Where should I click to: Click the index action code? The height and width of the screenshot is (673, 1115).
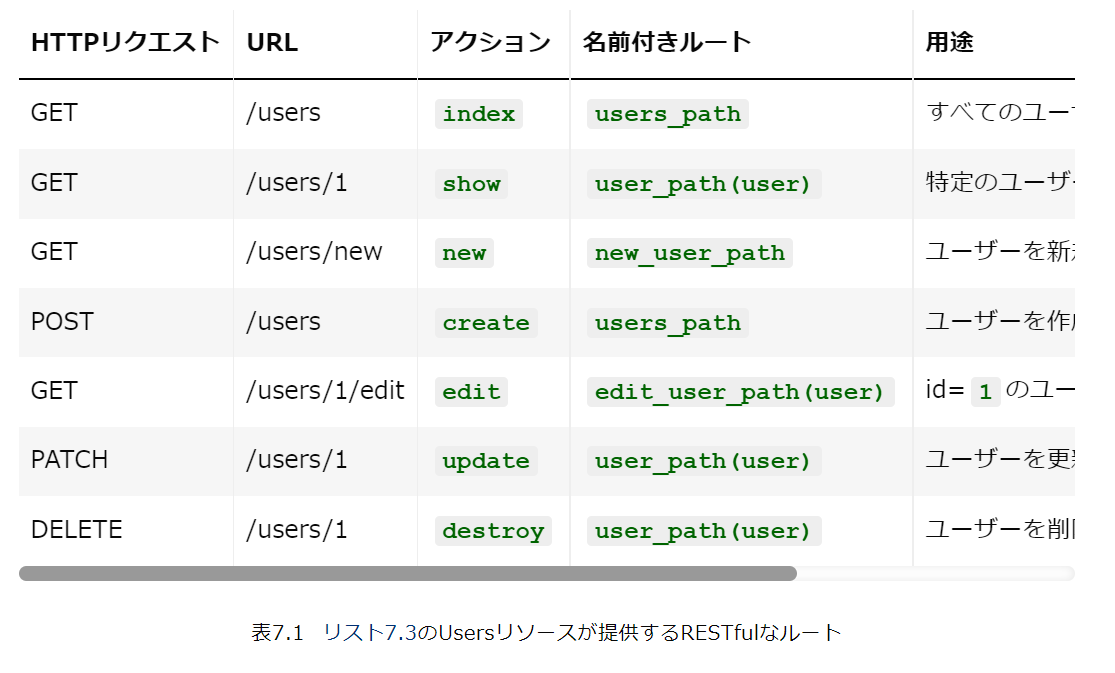(479, 114)
